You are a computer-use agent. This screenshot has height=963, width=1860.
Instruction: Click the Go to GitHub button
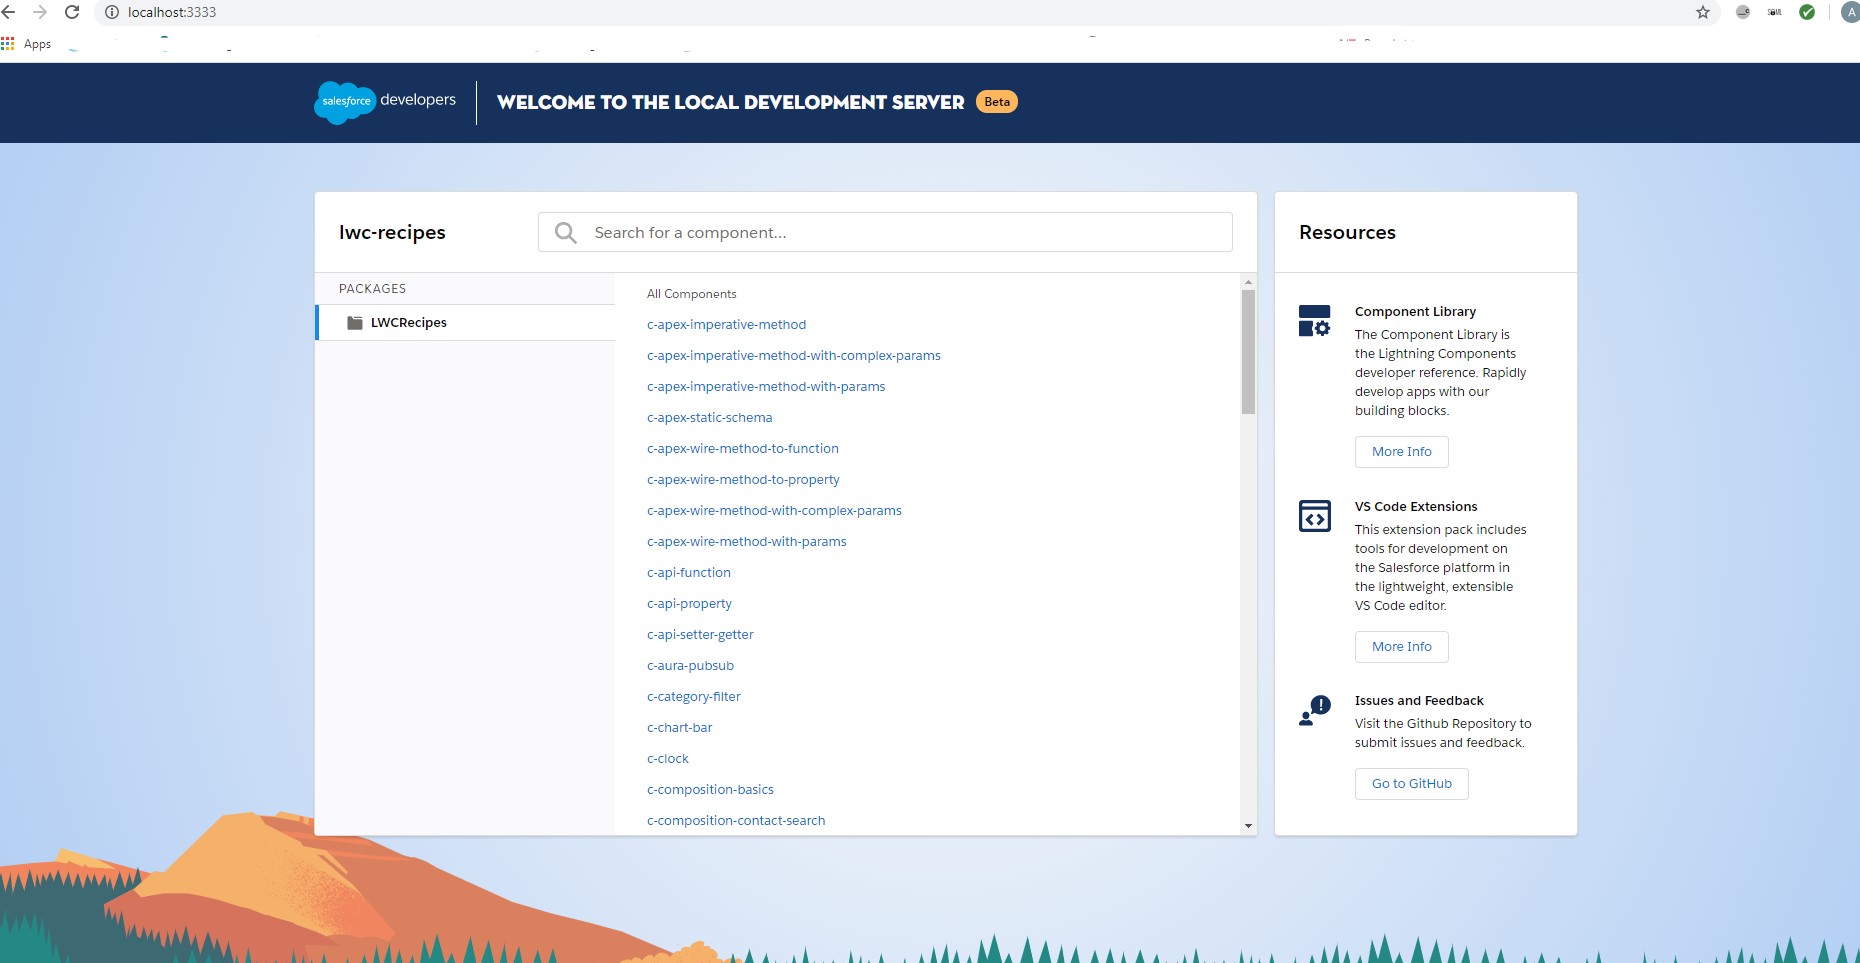click(x=1410, y=783)
